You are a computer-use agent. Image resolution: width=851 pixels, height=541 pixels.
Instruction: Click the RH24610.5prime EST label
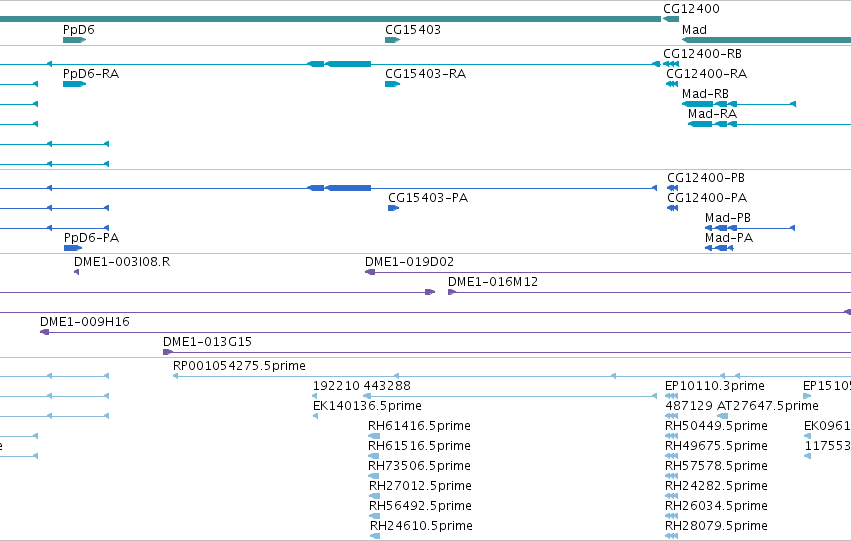click(x=421, y=527)
